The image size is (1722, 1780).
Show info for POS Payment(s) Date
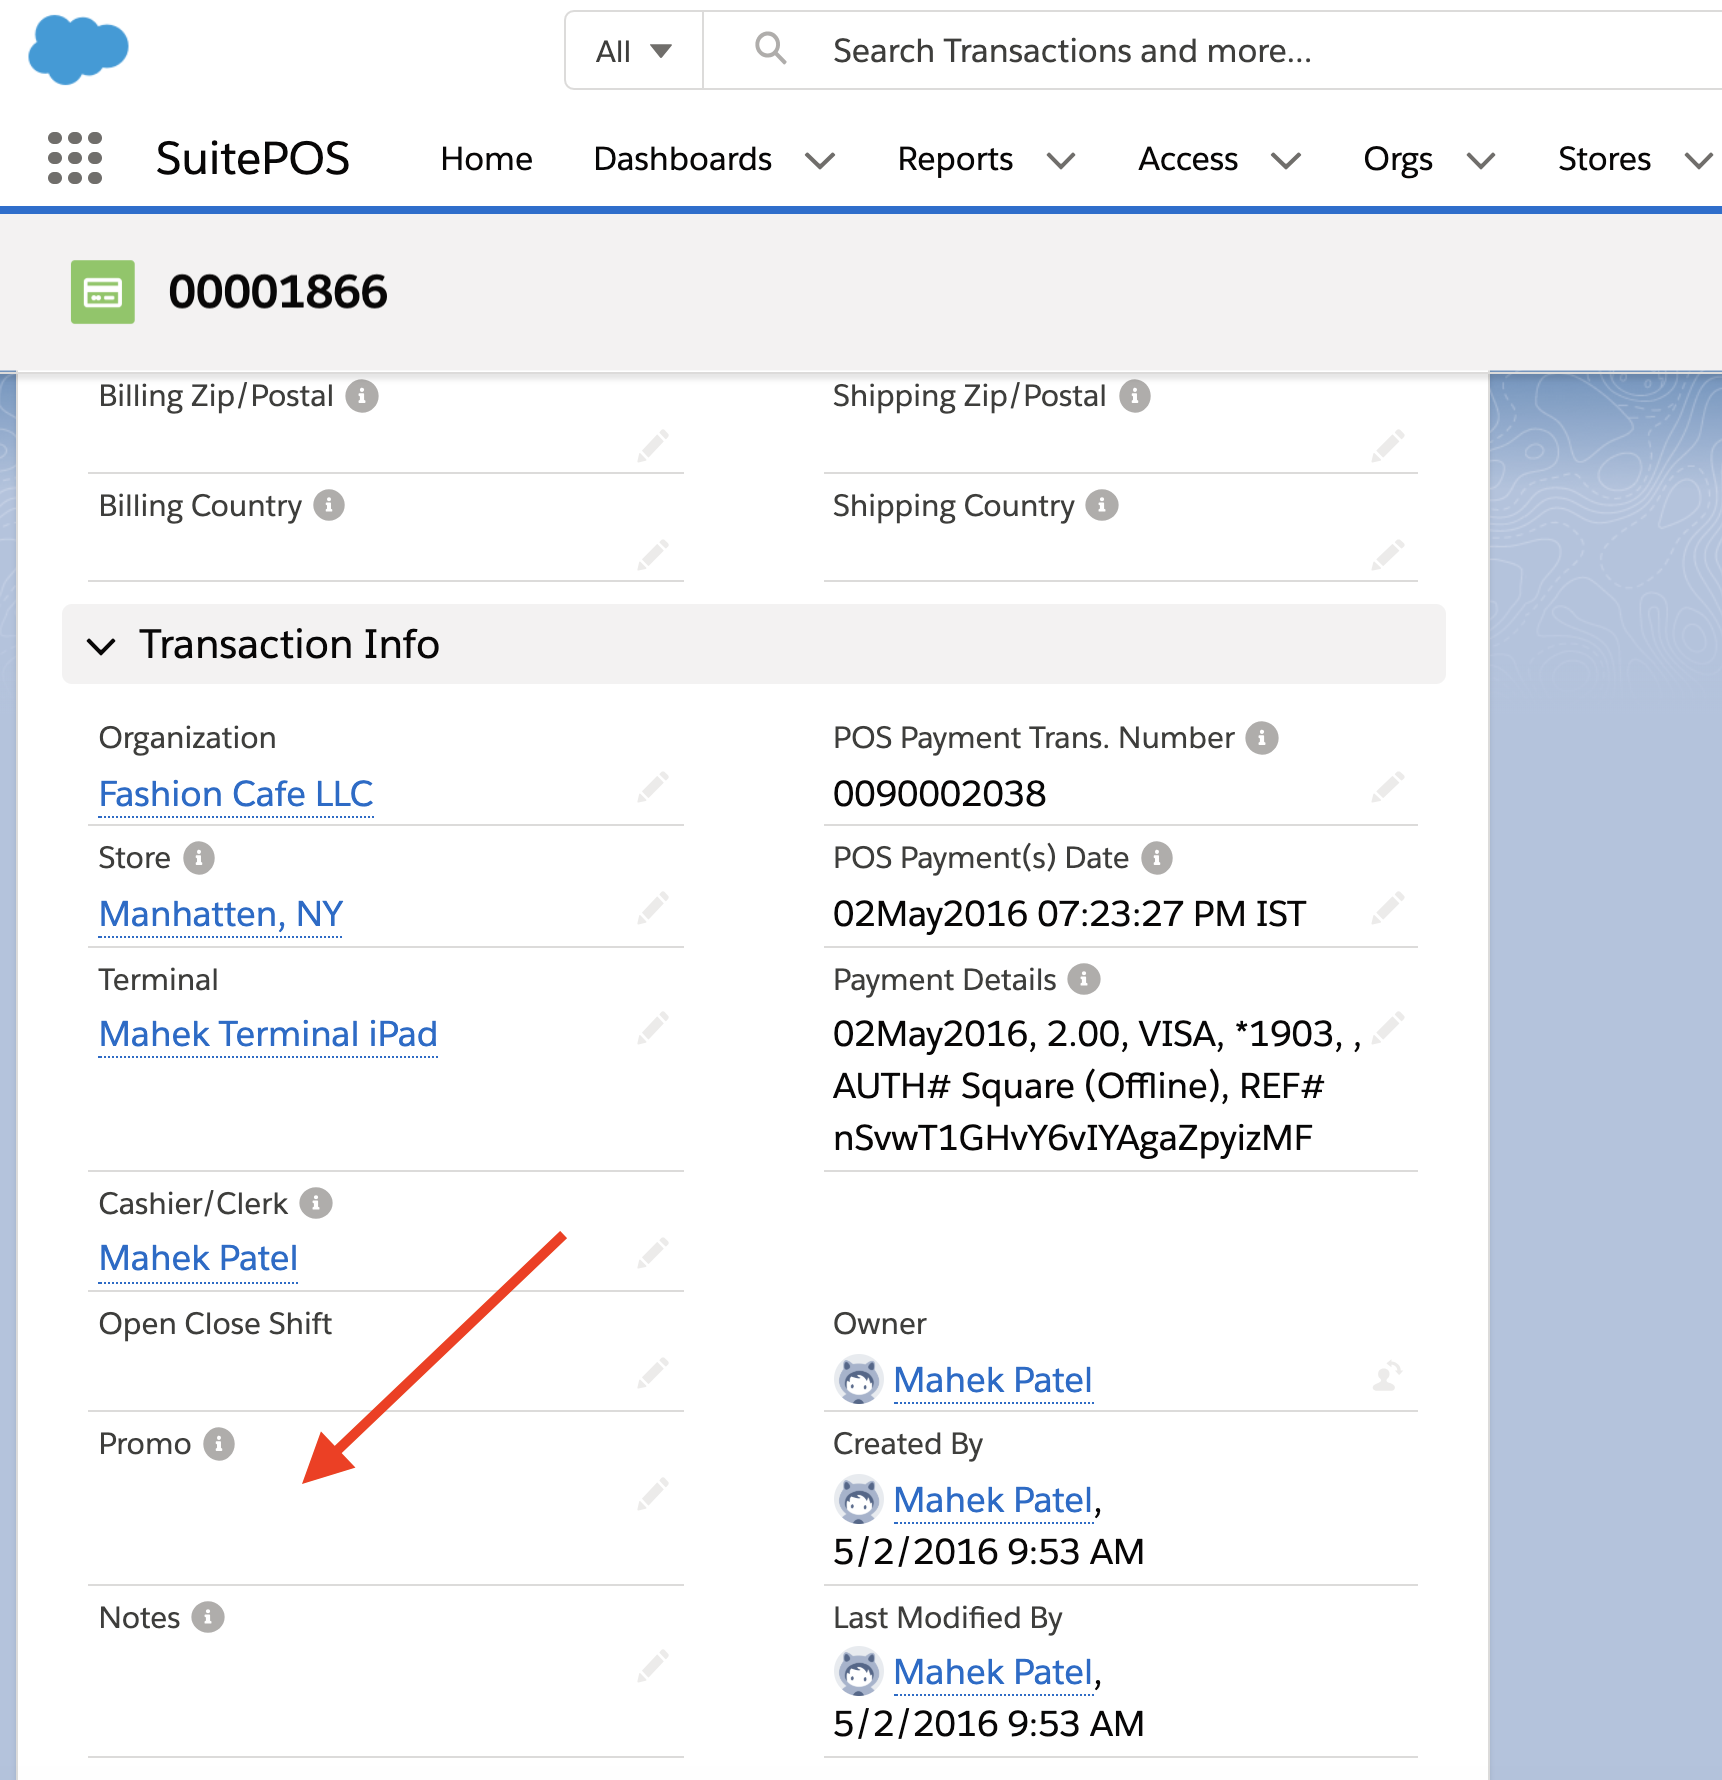(1157, 858)
